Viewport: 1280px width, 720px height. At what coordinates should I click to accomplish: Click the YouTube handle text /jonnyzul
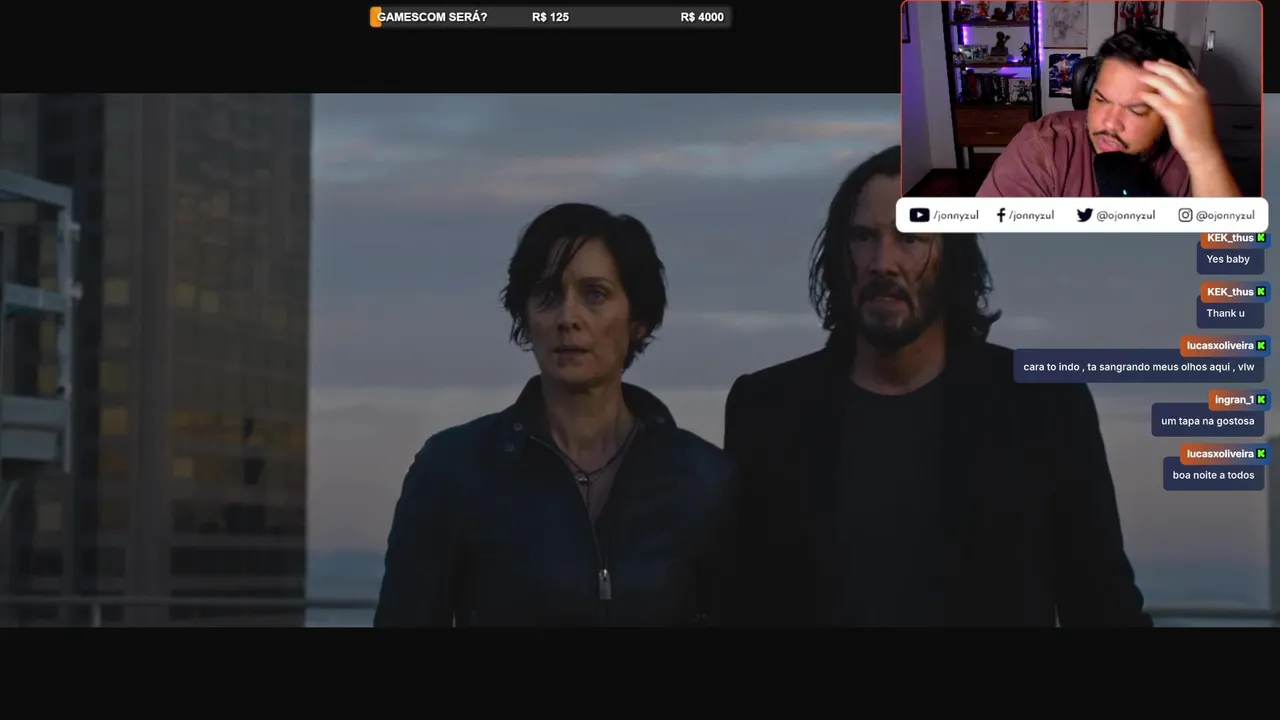[956, 215]
